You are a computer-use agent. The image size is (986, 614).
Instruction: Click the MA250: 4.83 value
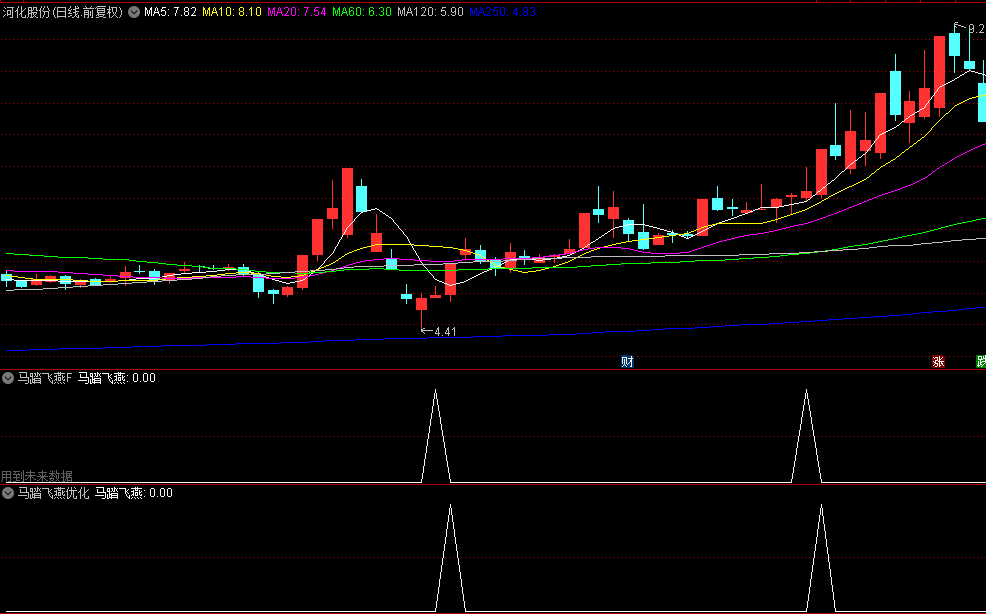pyautogui.click(x=502, y=11)
